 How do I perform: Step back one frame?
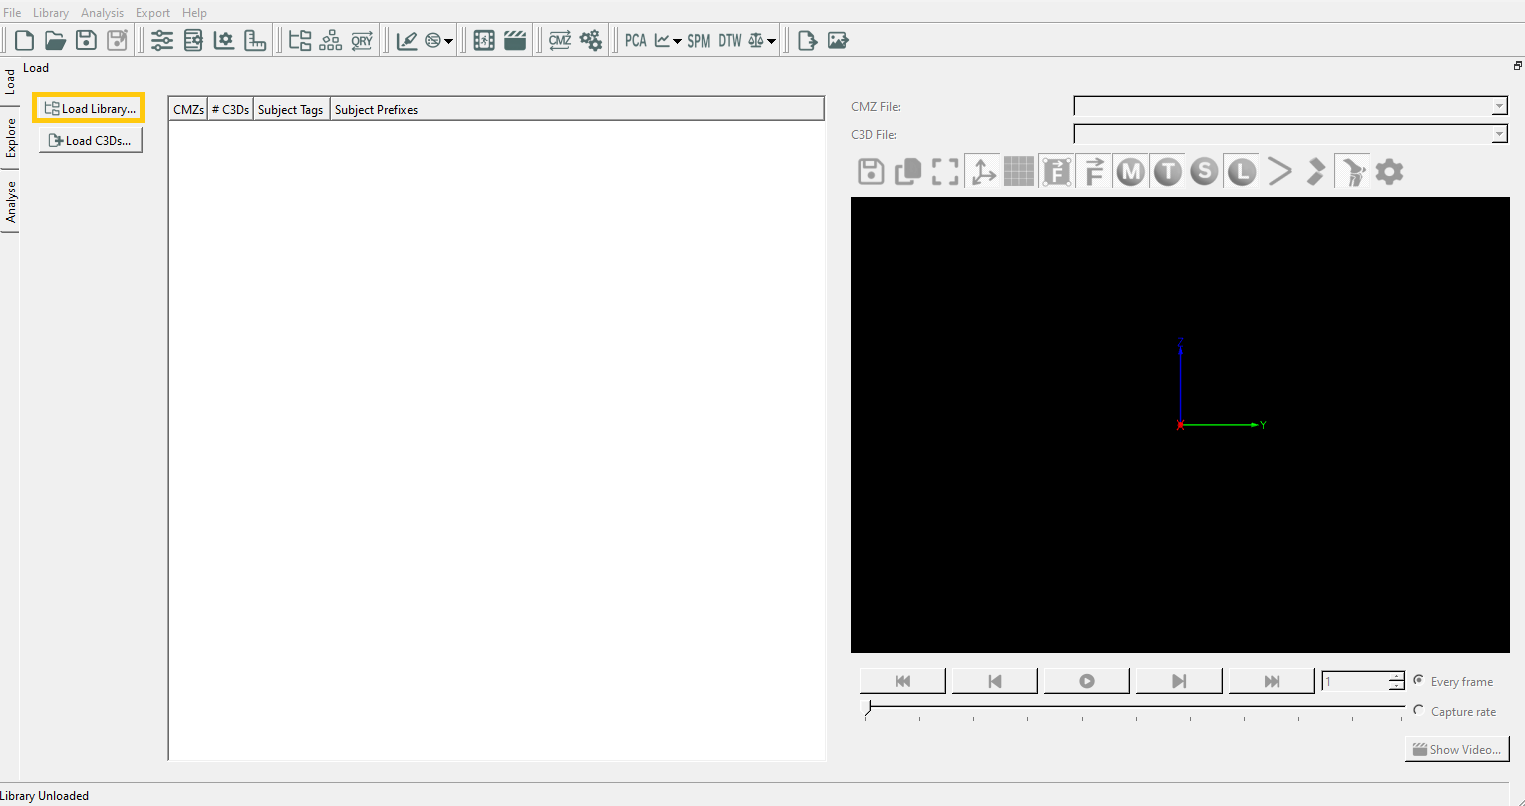[x=995, y=681]
